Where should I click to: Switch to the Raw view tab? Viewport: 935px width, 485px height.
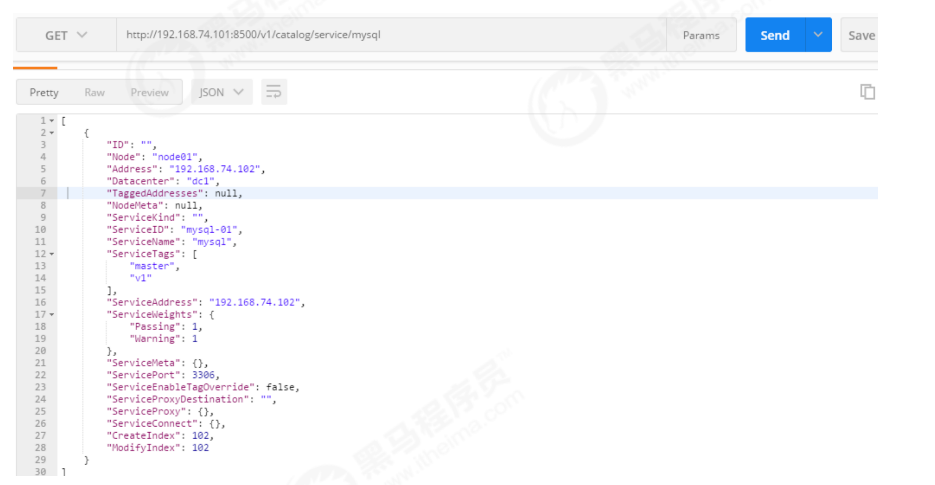click(x=94, y=92)
